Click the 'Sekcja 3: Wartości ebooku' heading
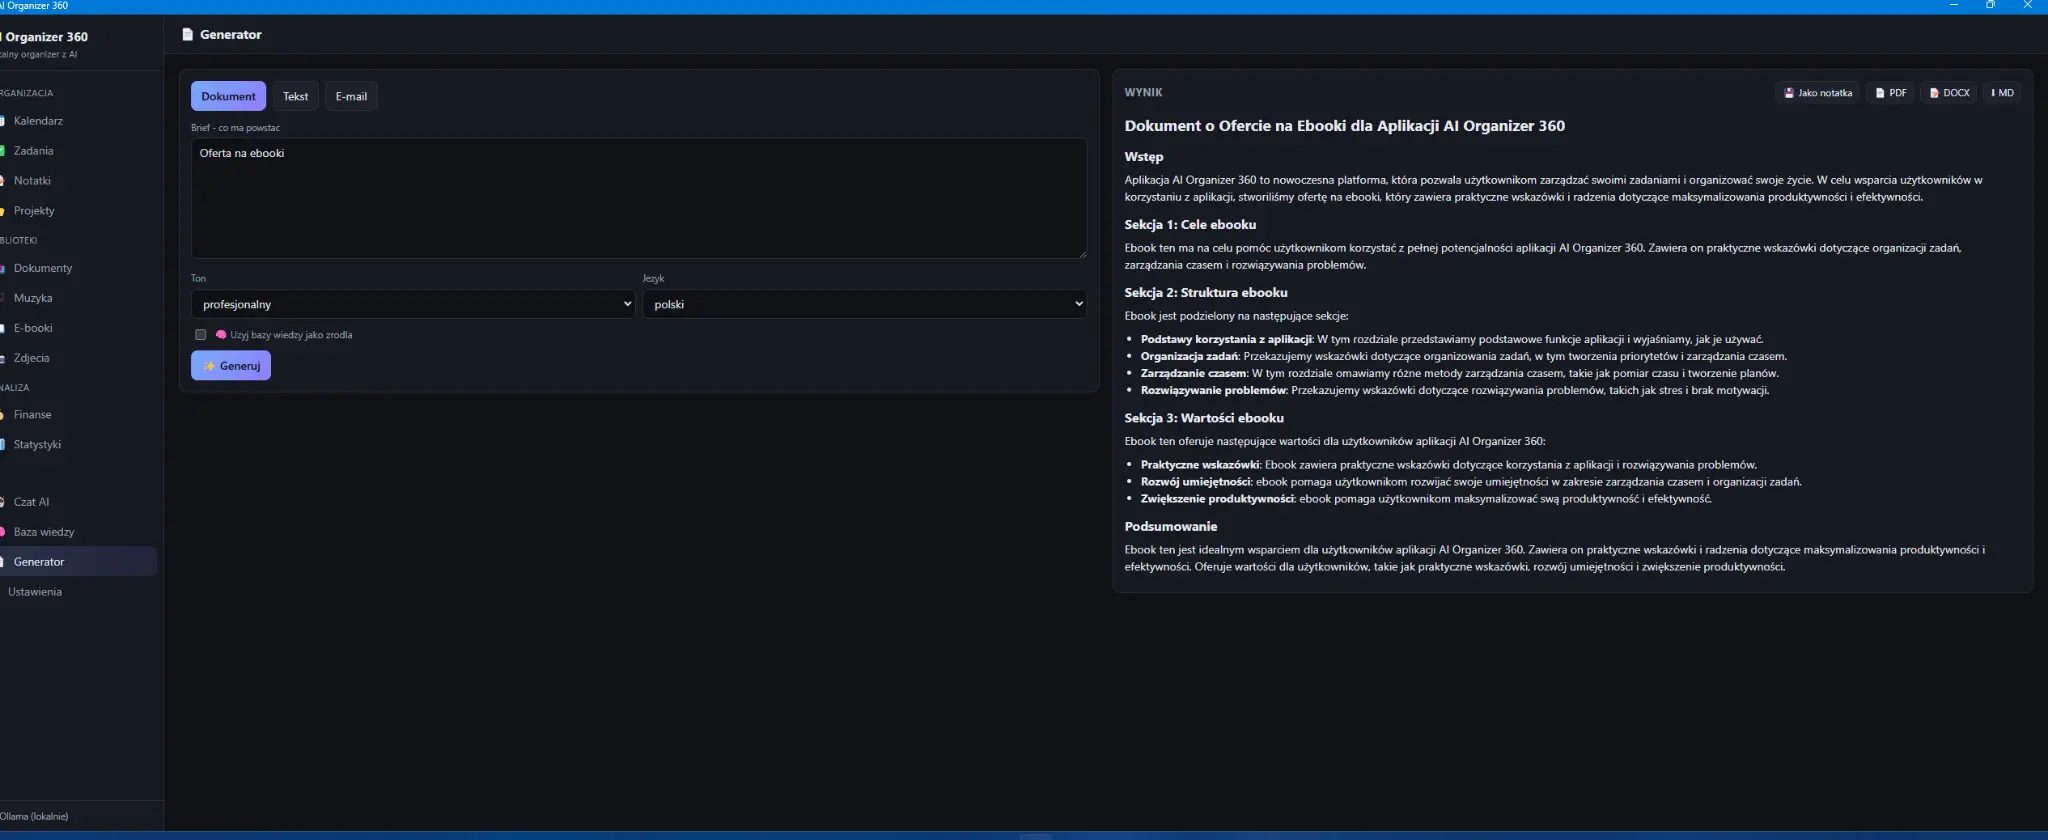Viewport: 2048px width, 840px height. [1204, 418]
